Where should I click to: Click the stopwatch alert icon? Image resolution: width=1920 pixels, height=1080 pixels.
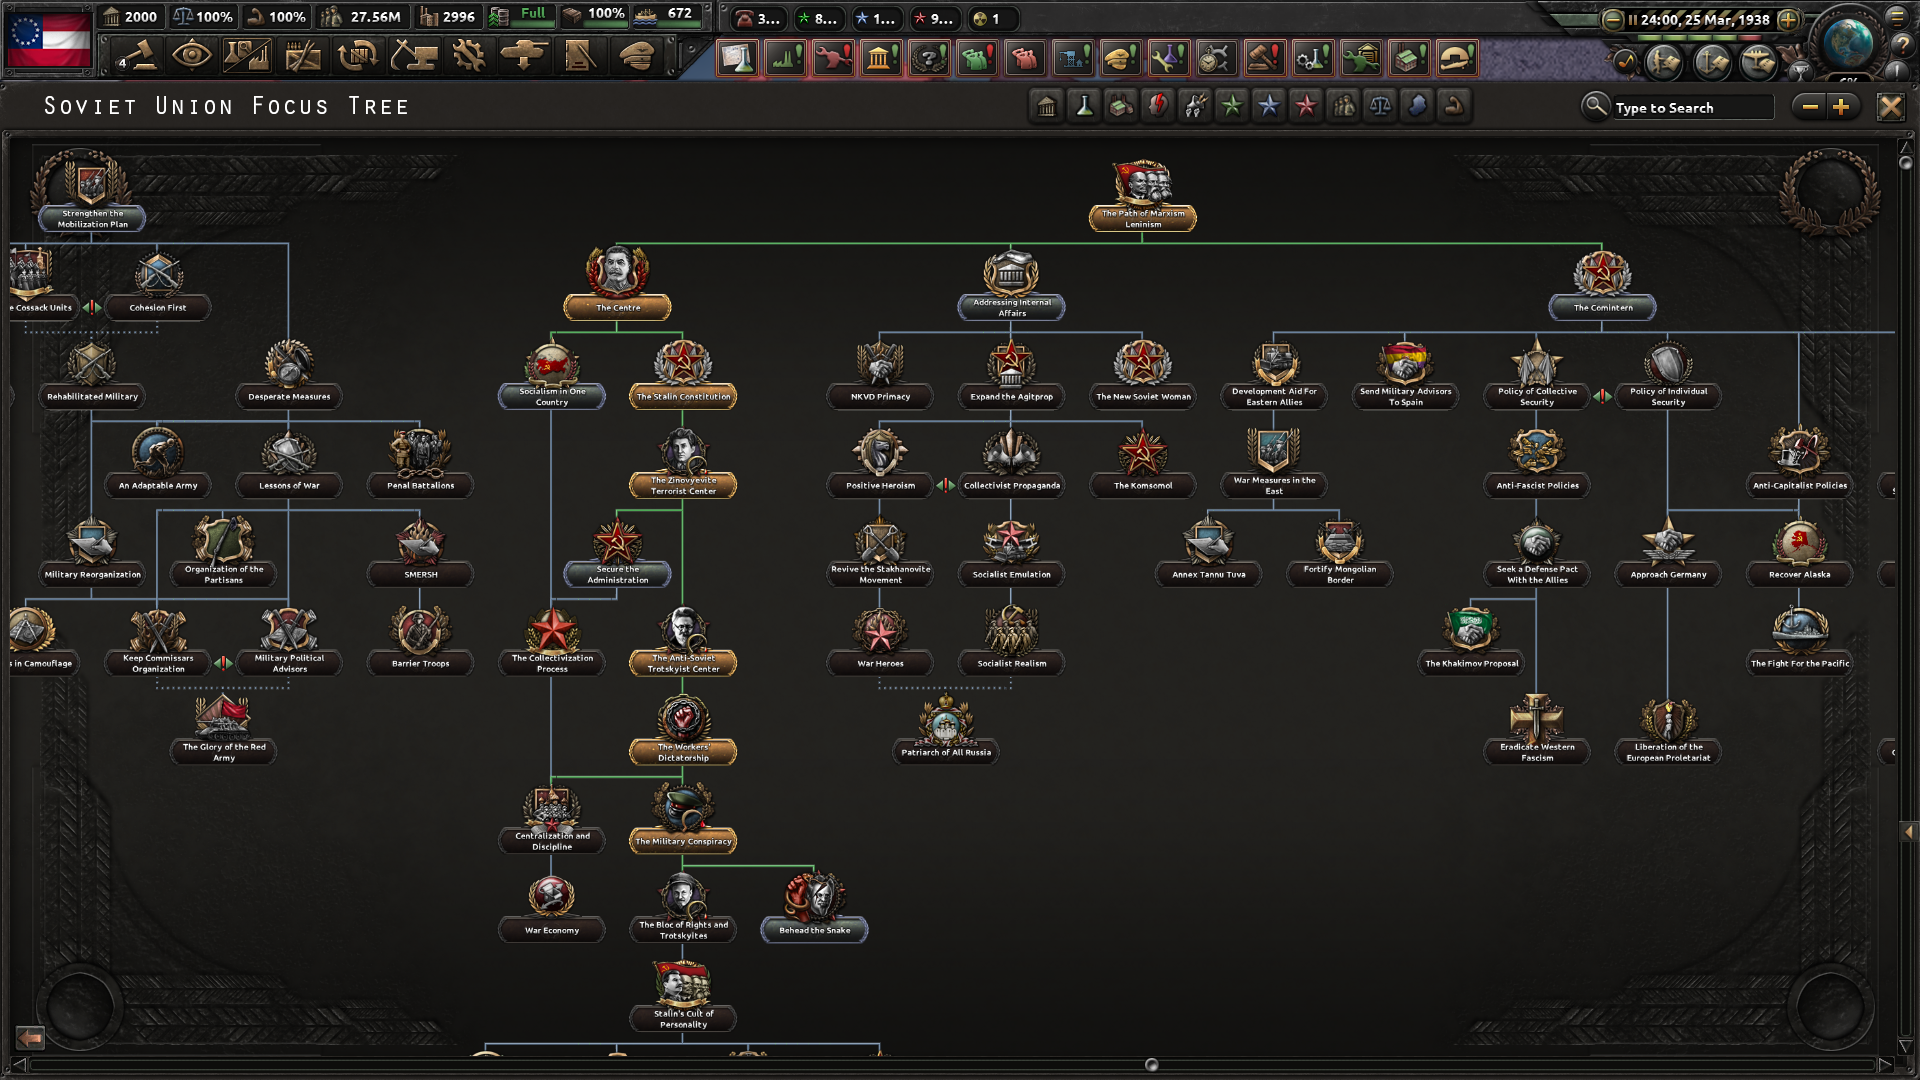[1217, 58]
